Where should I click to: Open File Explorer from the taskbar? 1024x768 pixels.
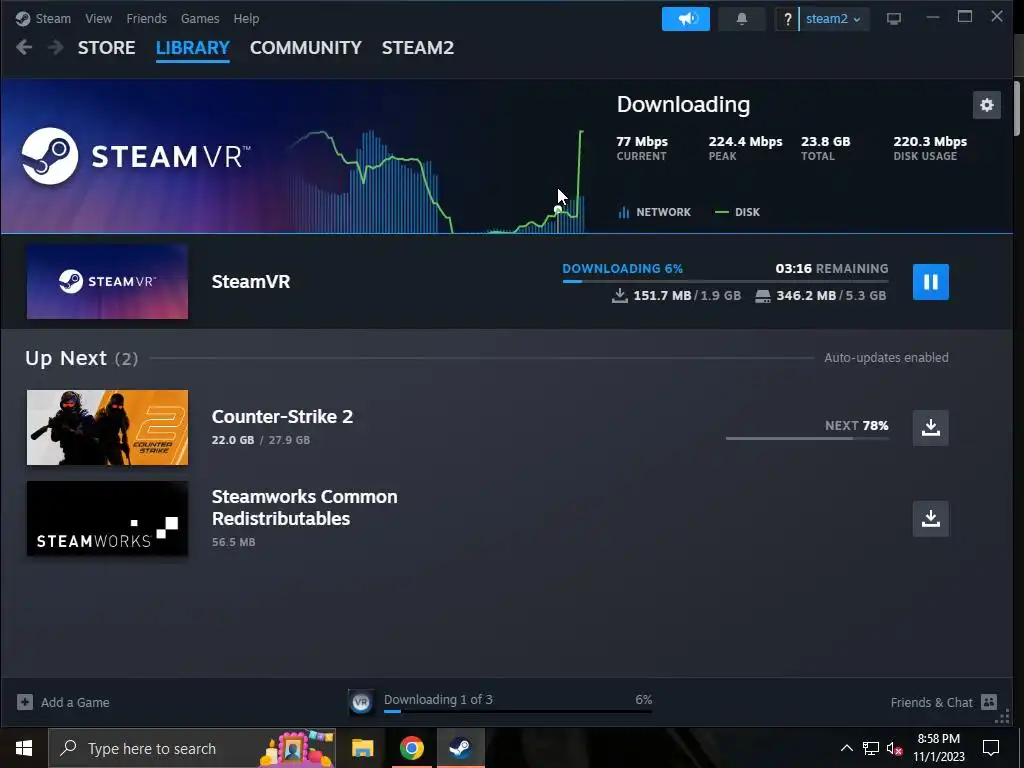pos(362,748)
